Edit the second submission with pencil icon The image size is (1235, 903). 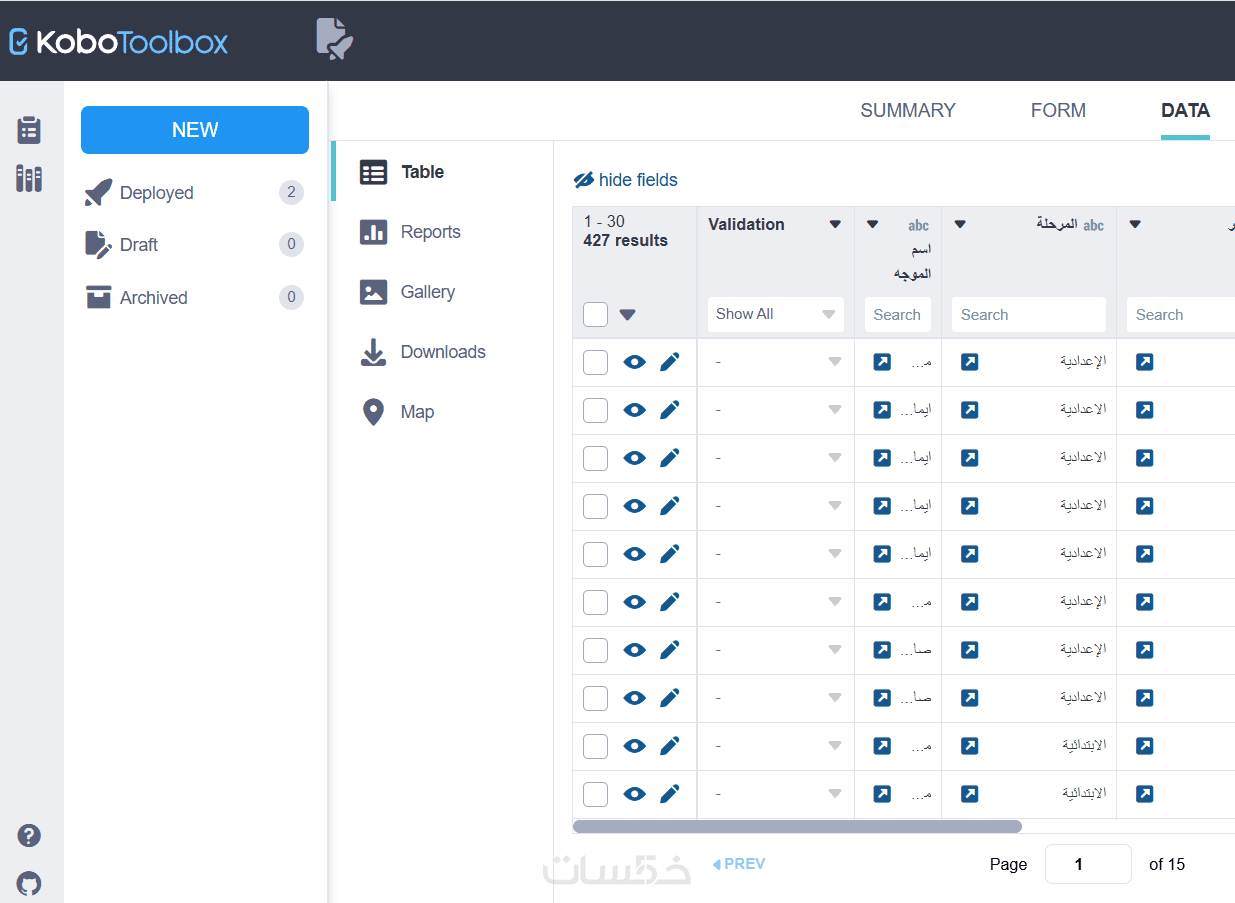(670, 410)
